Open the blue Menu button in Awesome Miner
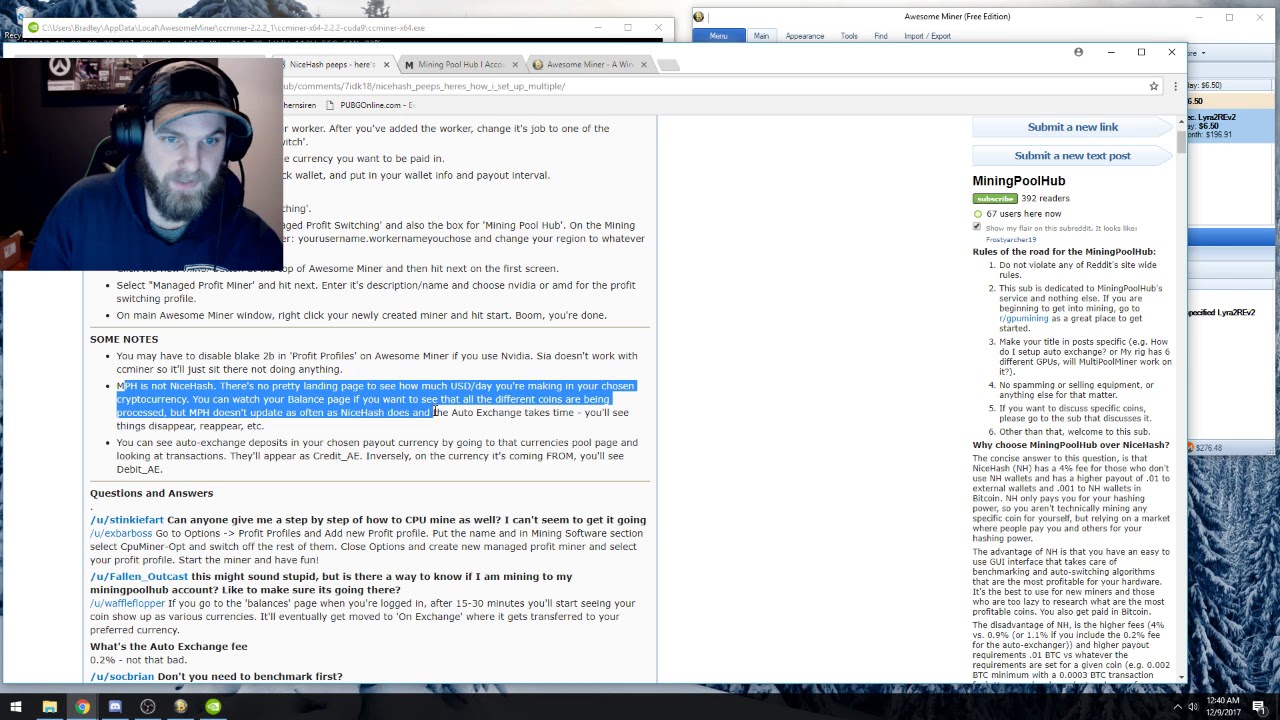Viewport: 1280px width, 720px height. tap(718, 36)
